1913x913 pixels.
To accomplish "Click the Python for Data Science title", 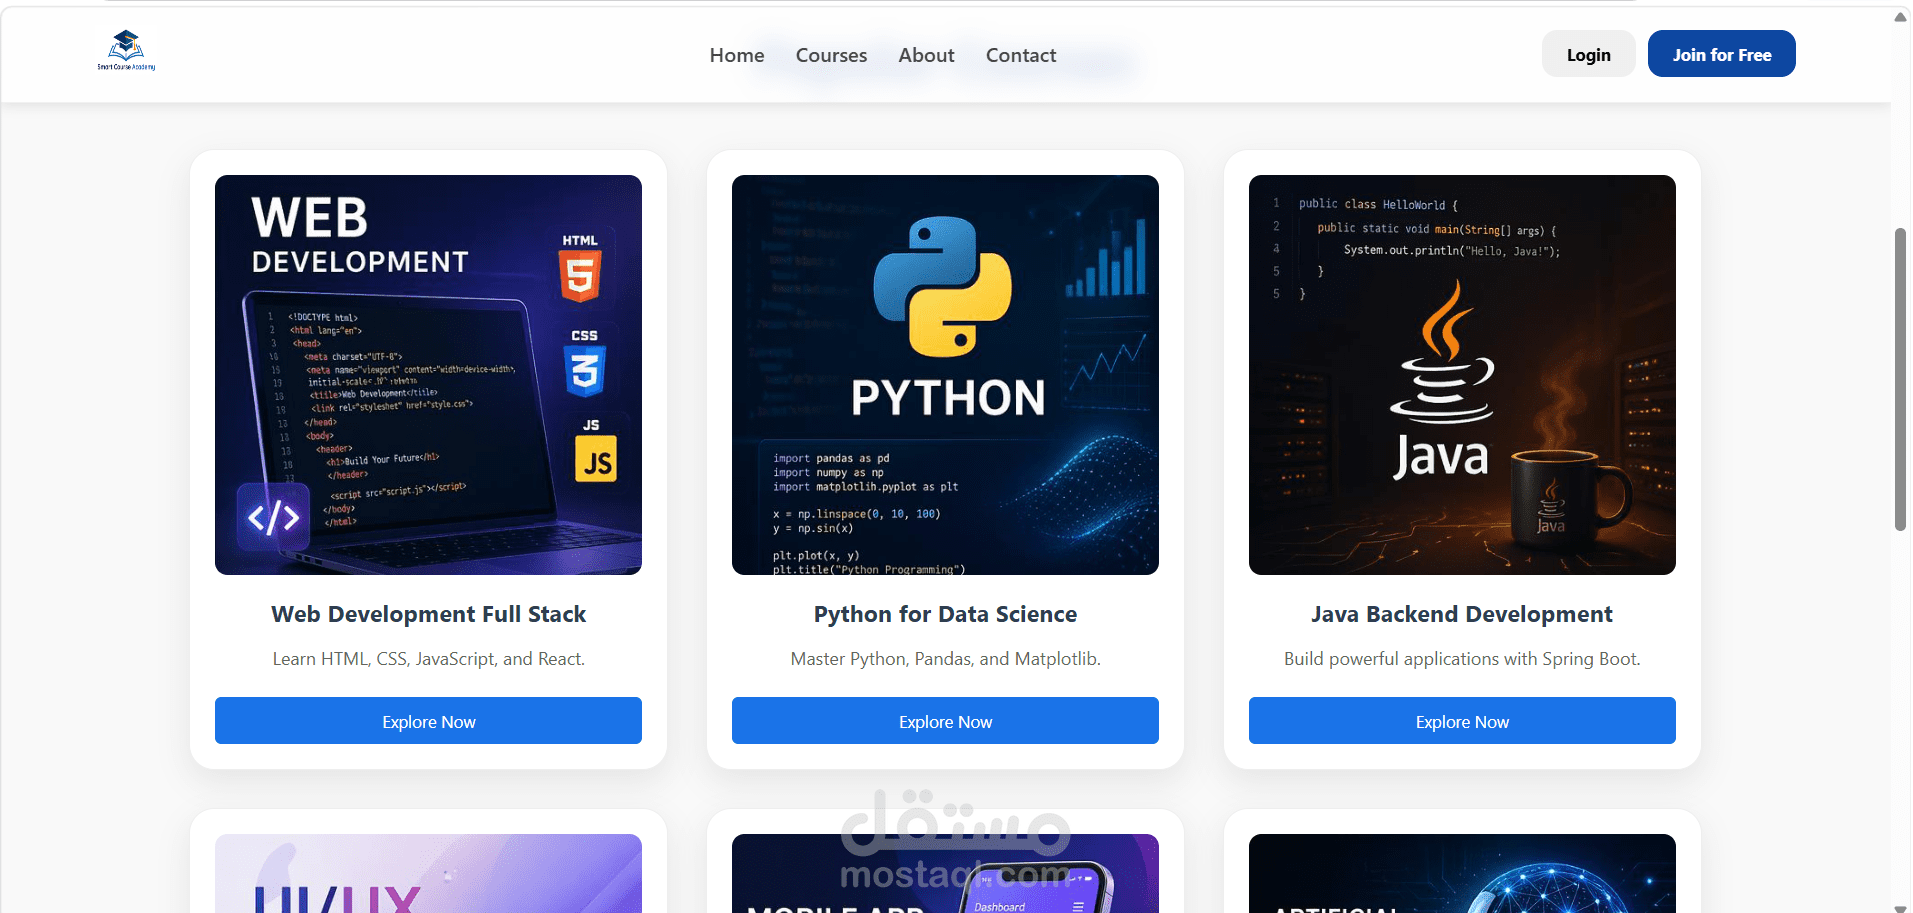I will (x=945, y=614).
